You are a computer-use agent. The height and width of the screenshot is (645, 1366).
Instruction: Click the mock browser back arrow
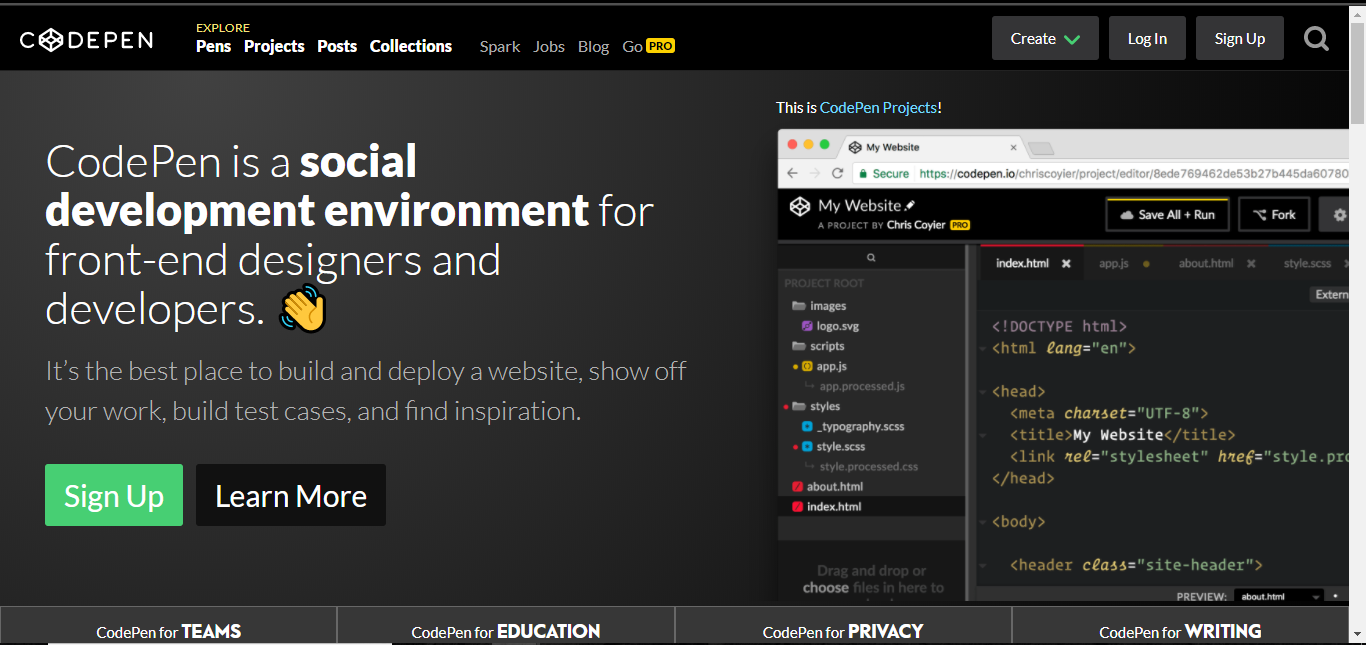click(792, 173)
